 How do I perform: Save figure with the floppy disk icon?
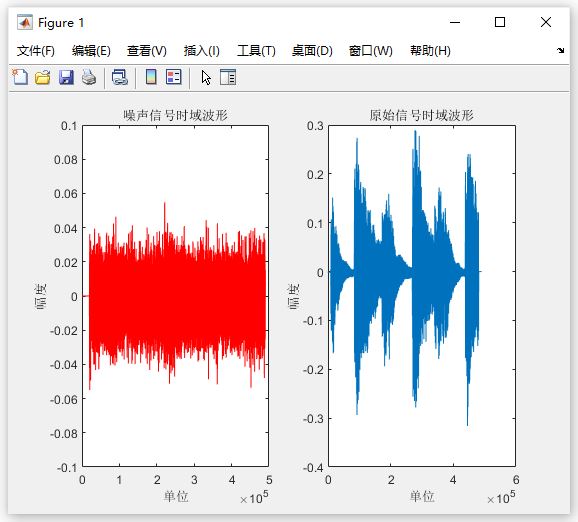66,77
